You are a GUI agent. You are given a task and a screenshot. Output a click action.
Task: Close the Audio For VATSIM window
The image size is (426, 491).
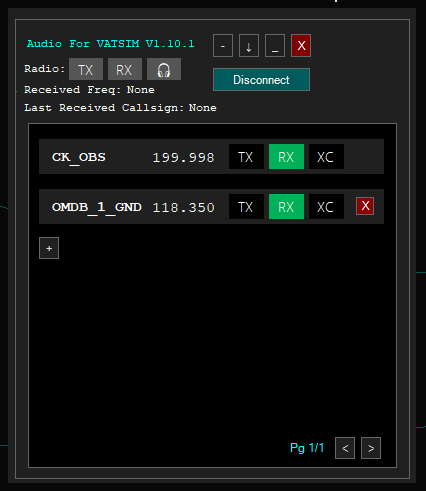click(x=301, y=46)
